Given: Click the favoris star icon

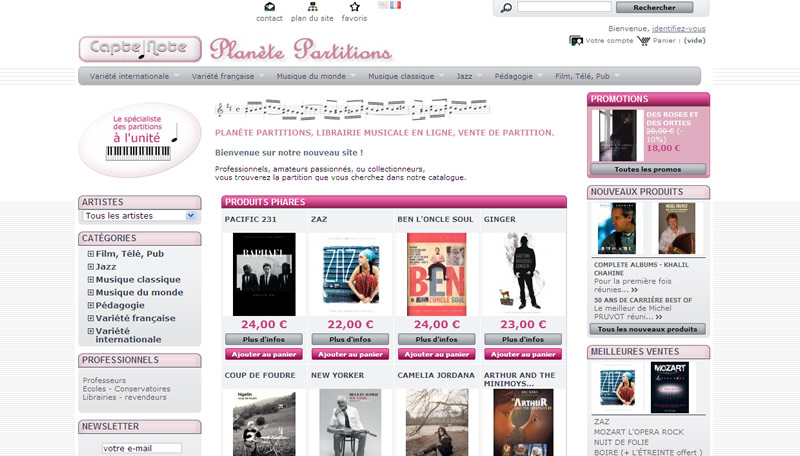Looking at the screenshot, I should 355,7.
